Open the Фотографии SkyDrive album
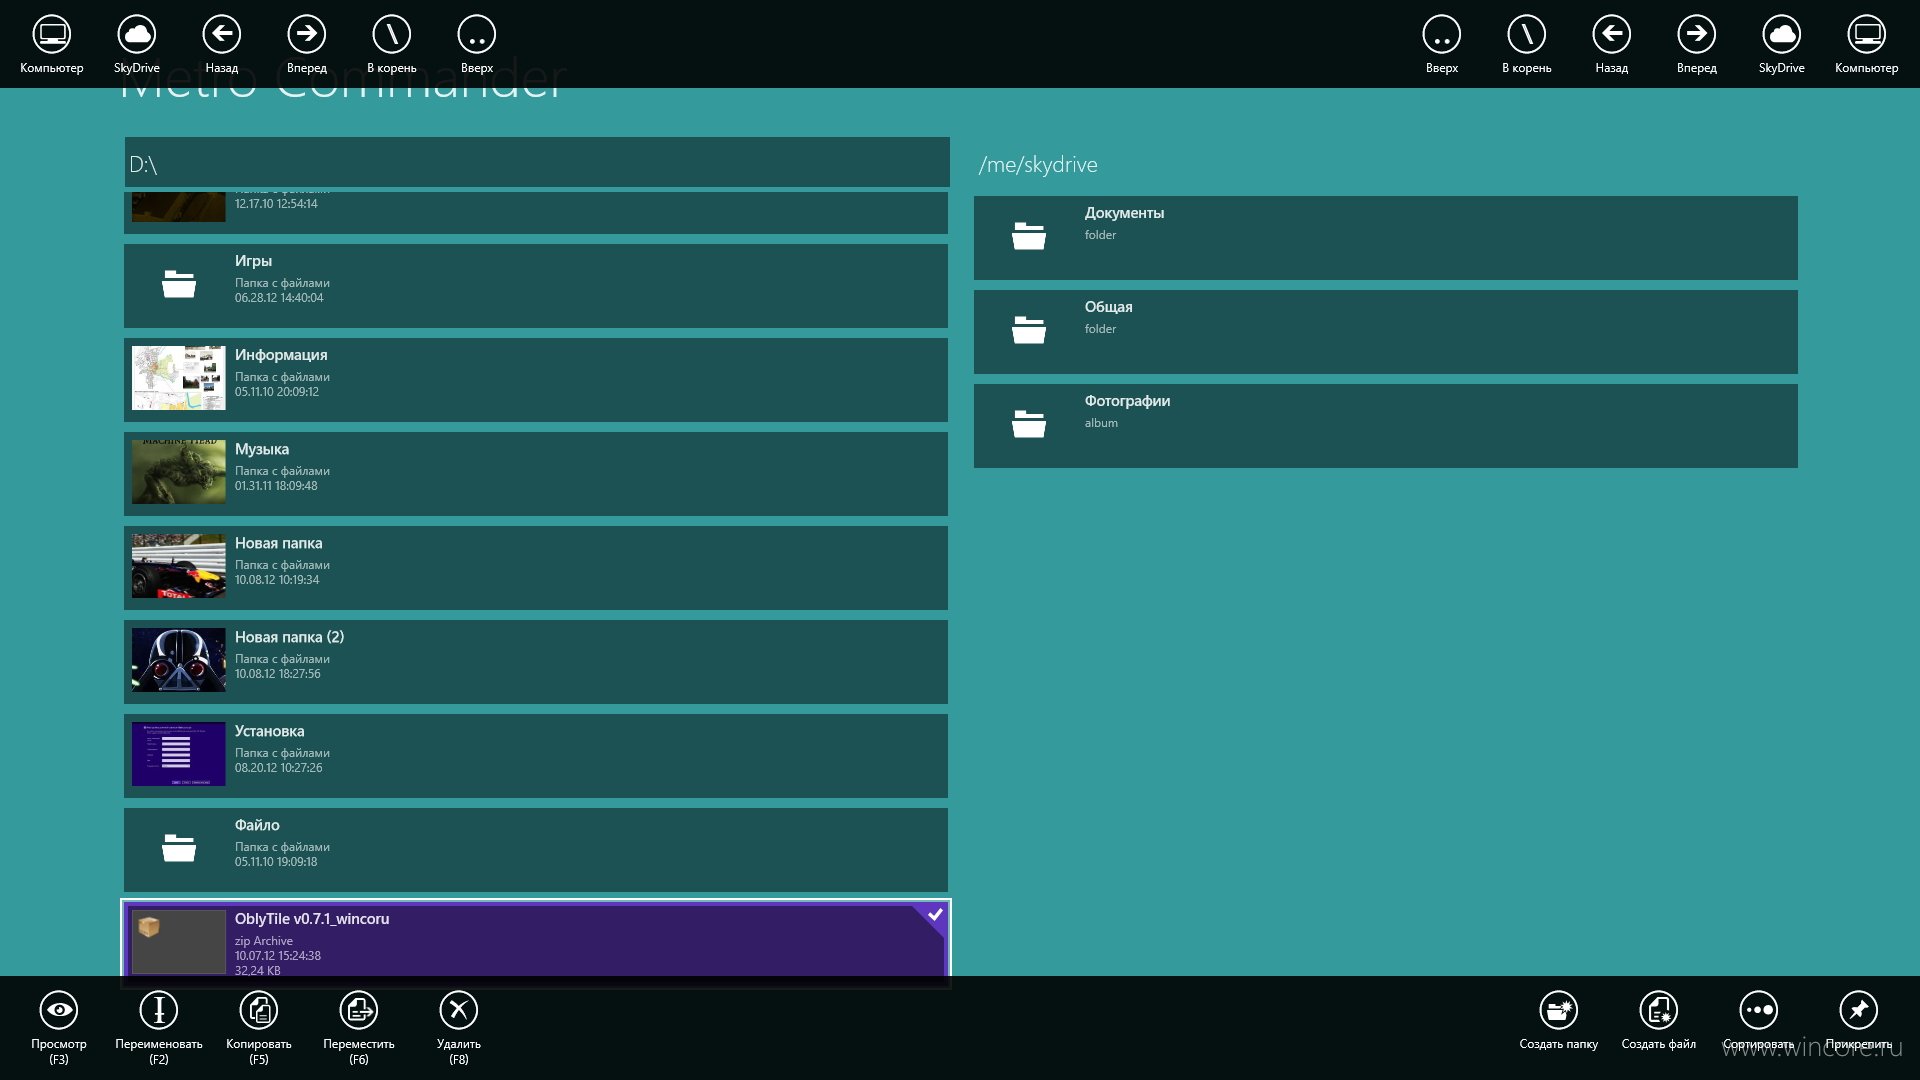The image size is (1920, 1080). click(x=1386, y=426)
